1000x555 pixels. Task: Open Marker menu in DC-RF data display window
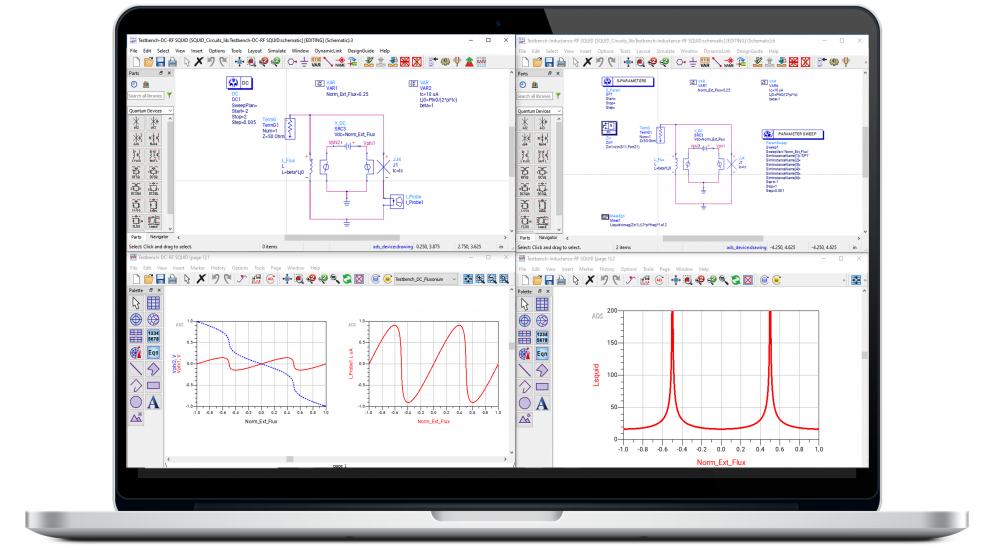198,268
